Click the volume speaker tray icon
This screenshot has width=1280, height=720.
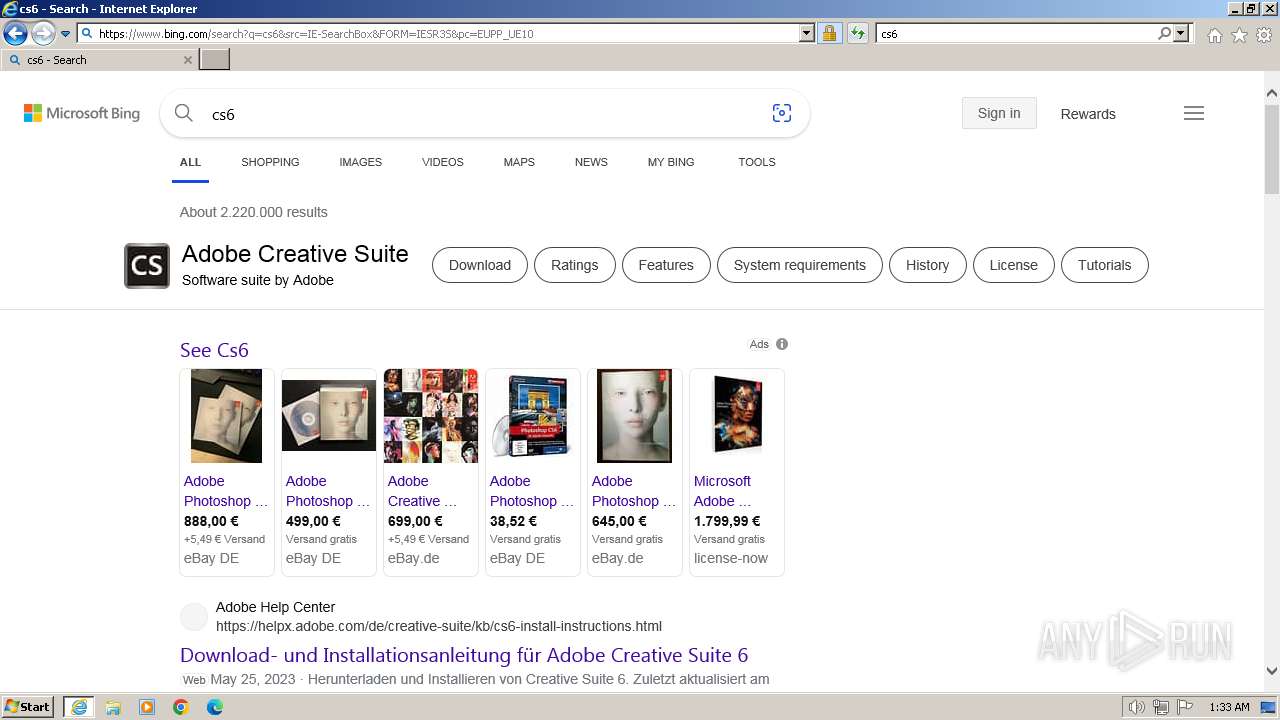click(x=1137, y=707)
